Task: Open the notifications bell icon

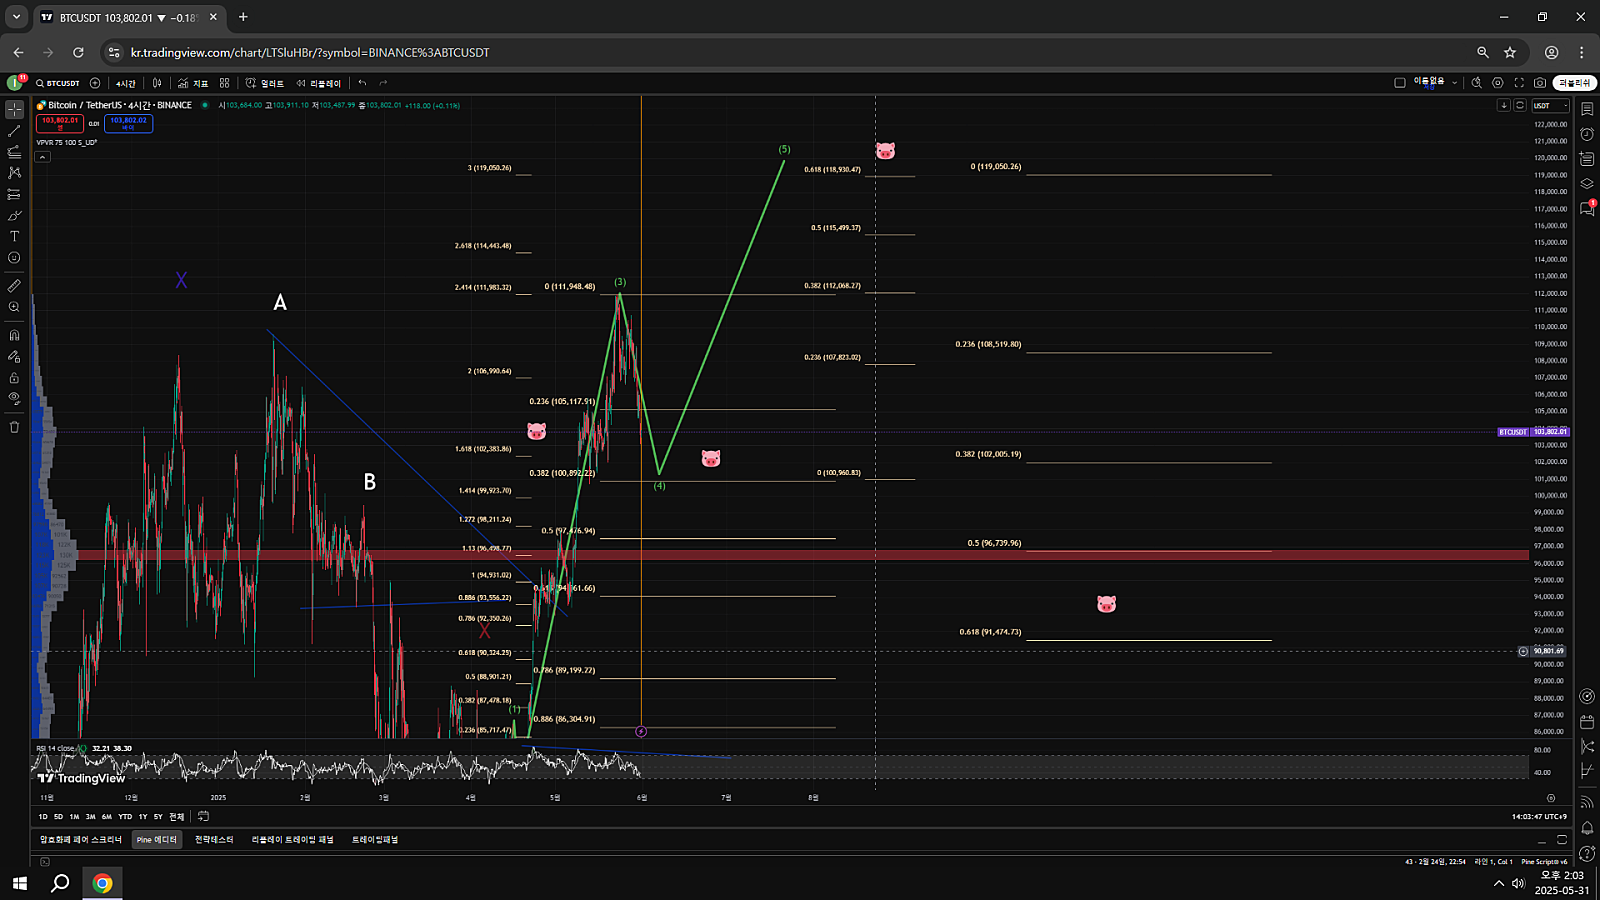Action: coord(1587,828)
